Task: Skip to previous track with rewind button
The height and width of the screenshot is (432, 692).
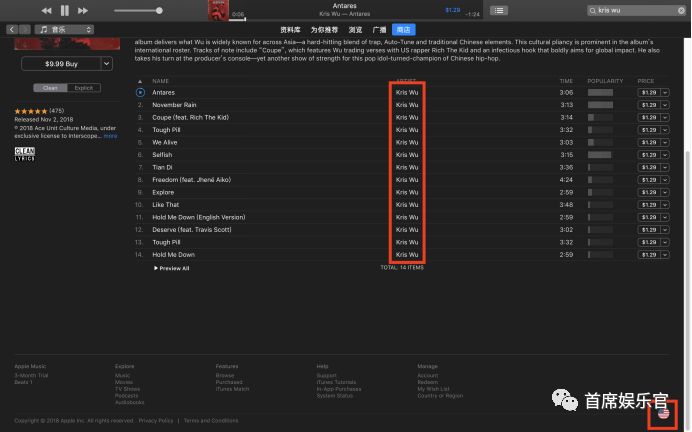Action: pos(46,11)
